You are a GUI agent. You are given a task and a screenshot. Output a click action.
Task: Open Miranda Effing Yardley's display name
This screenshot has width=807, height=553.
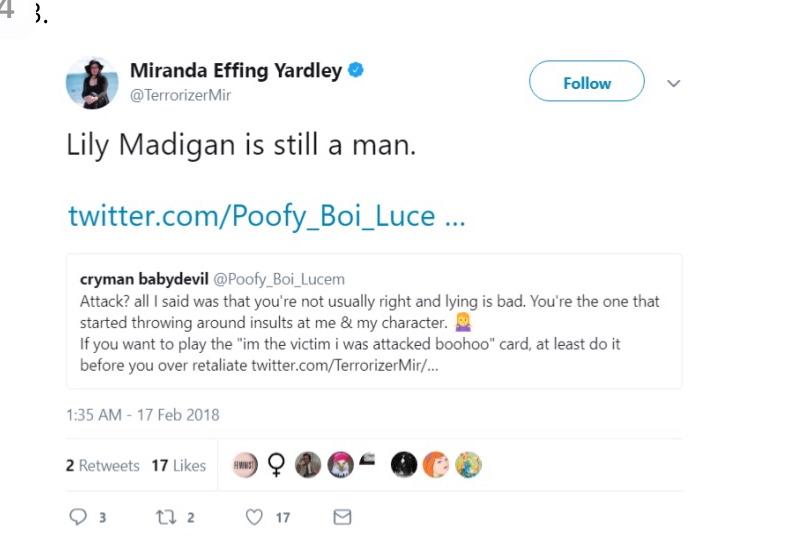[x=236, y=71]
